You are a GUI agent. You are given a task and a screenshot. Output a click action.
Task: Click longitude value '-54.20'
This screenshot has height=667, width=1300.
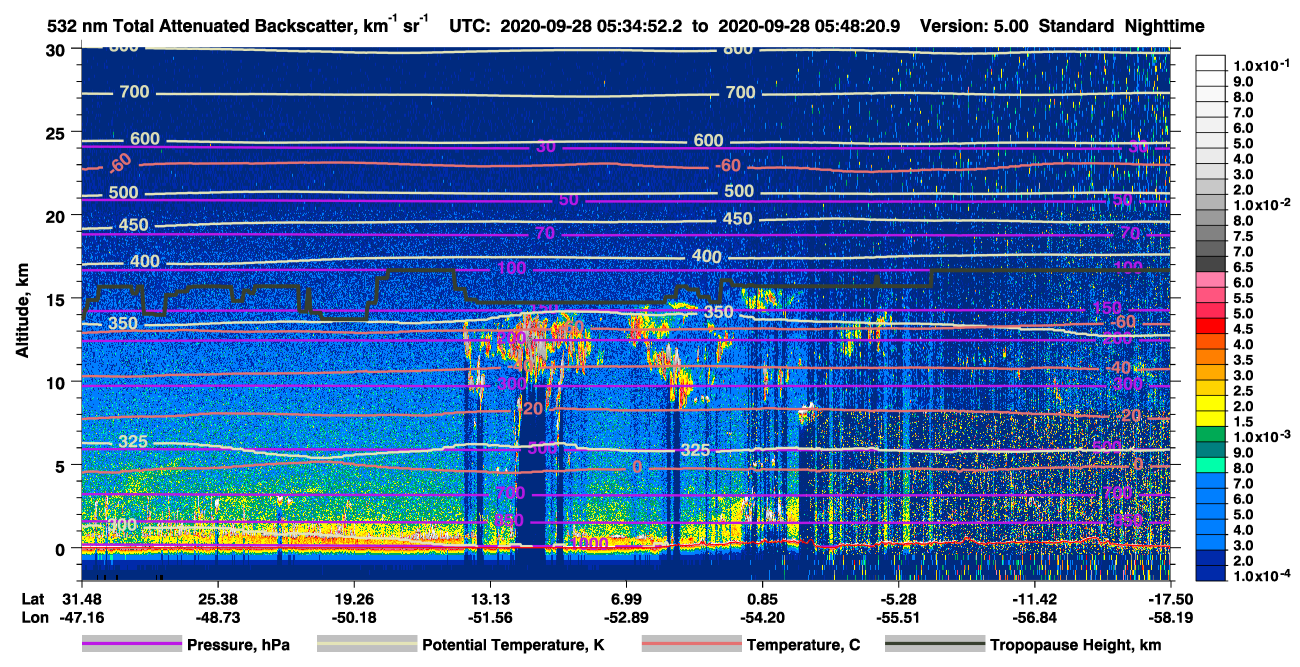(x=762, y=617)
